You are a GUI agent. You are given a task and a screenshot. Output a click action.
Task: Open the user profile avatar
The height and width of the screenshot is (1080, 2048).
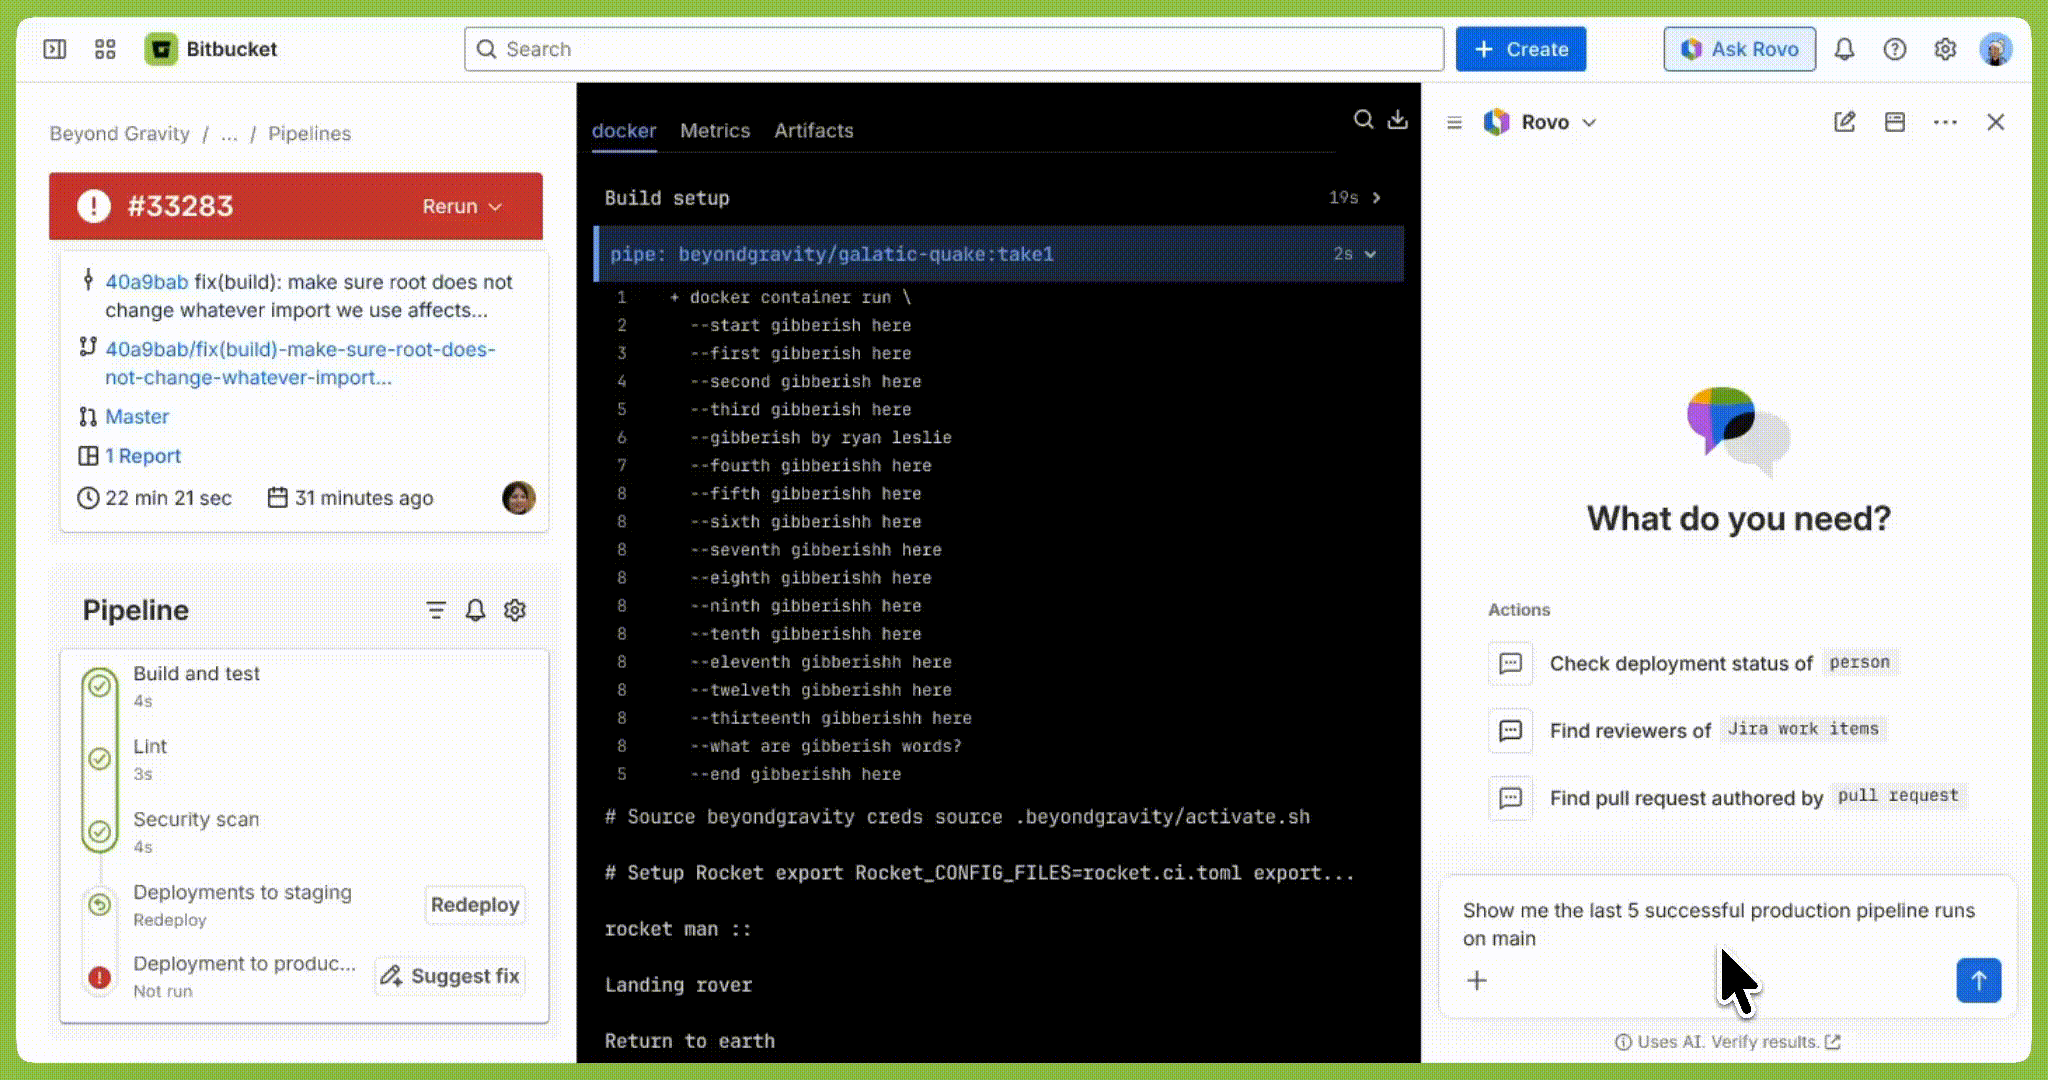click(x=1996, y=49)
